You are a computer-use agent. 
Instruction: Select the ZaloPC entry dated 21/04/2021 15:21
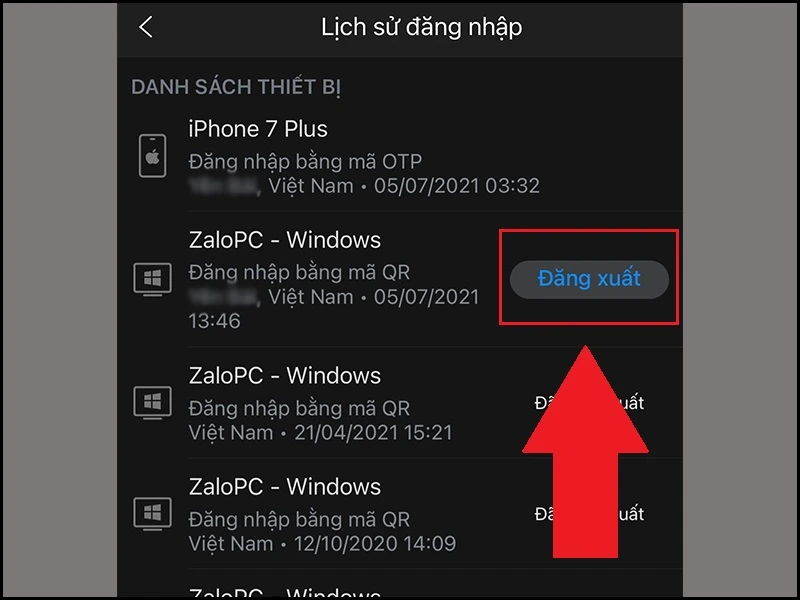tap(400, 403)
